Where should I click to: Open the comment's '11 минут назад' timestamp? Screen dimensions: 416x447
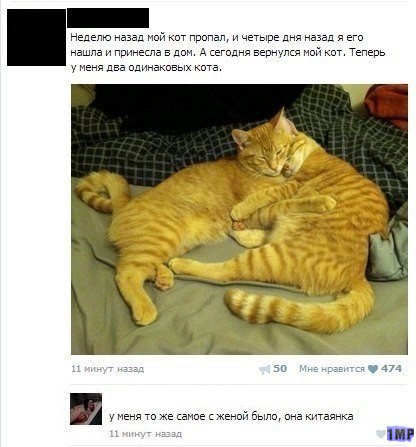146,434
